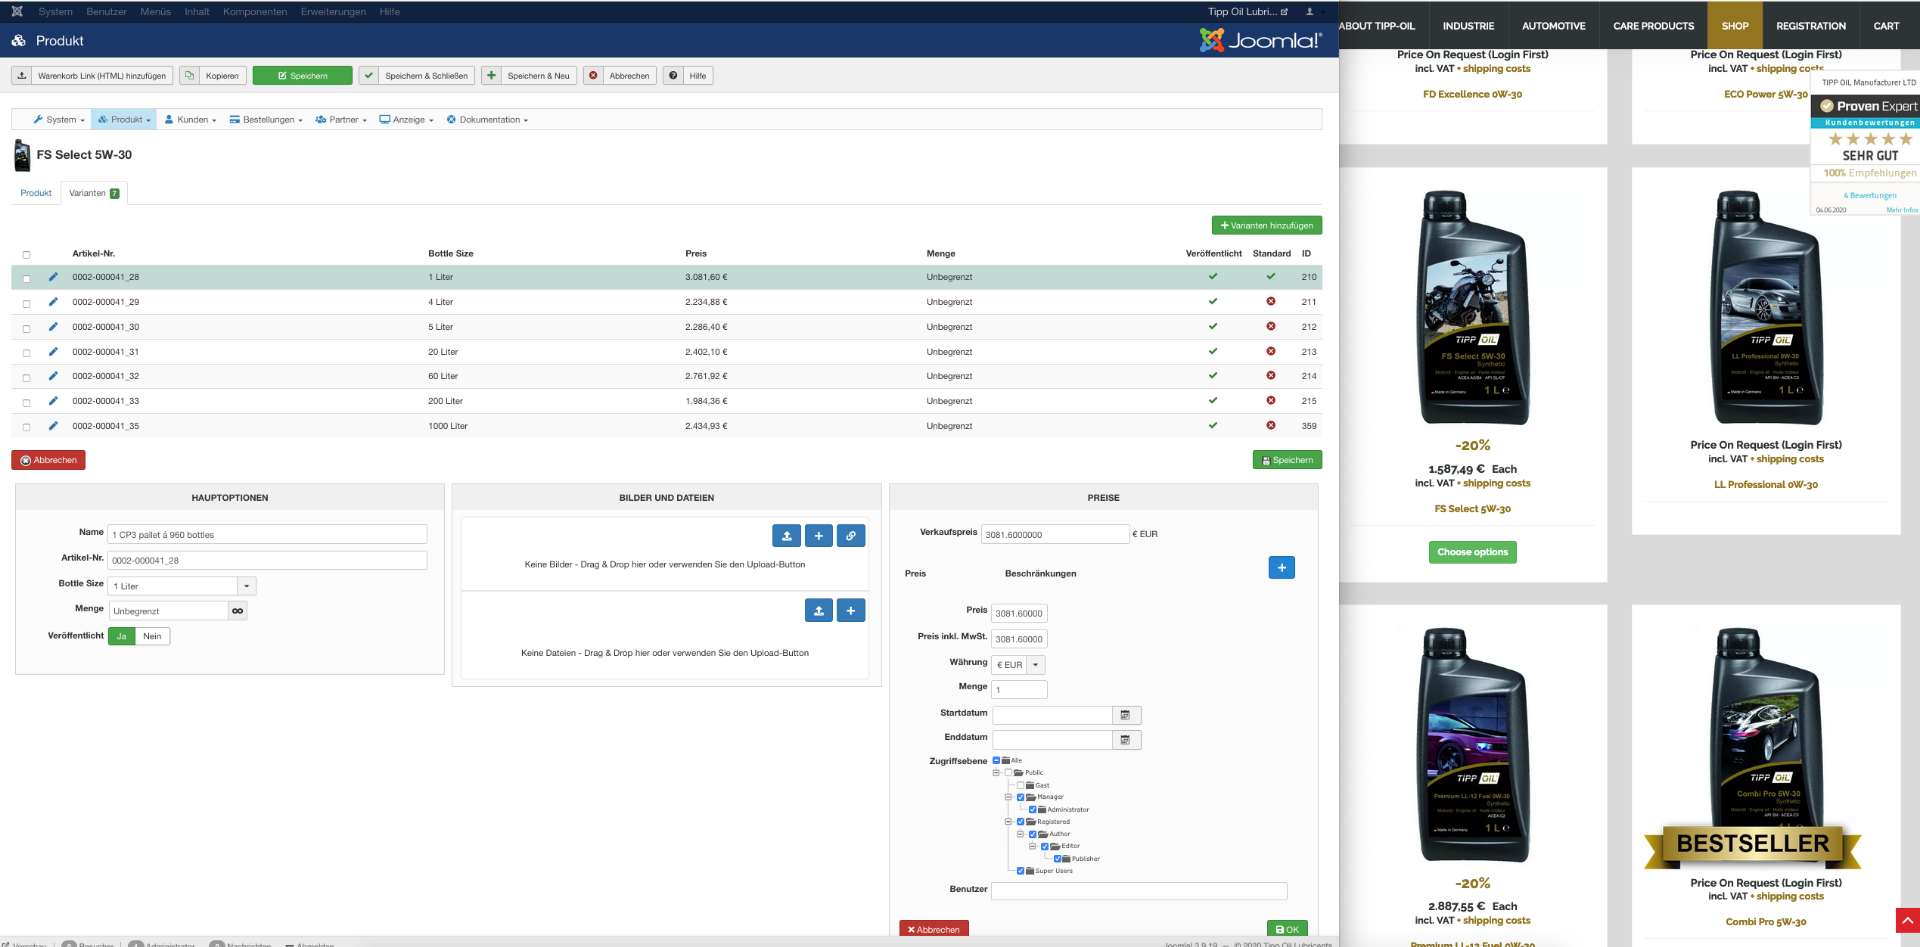Set the 1000 Liter variant as standard
Viewport: 1920px width, 947px height.
pyautogui.click(x=1271, y=425)
